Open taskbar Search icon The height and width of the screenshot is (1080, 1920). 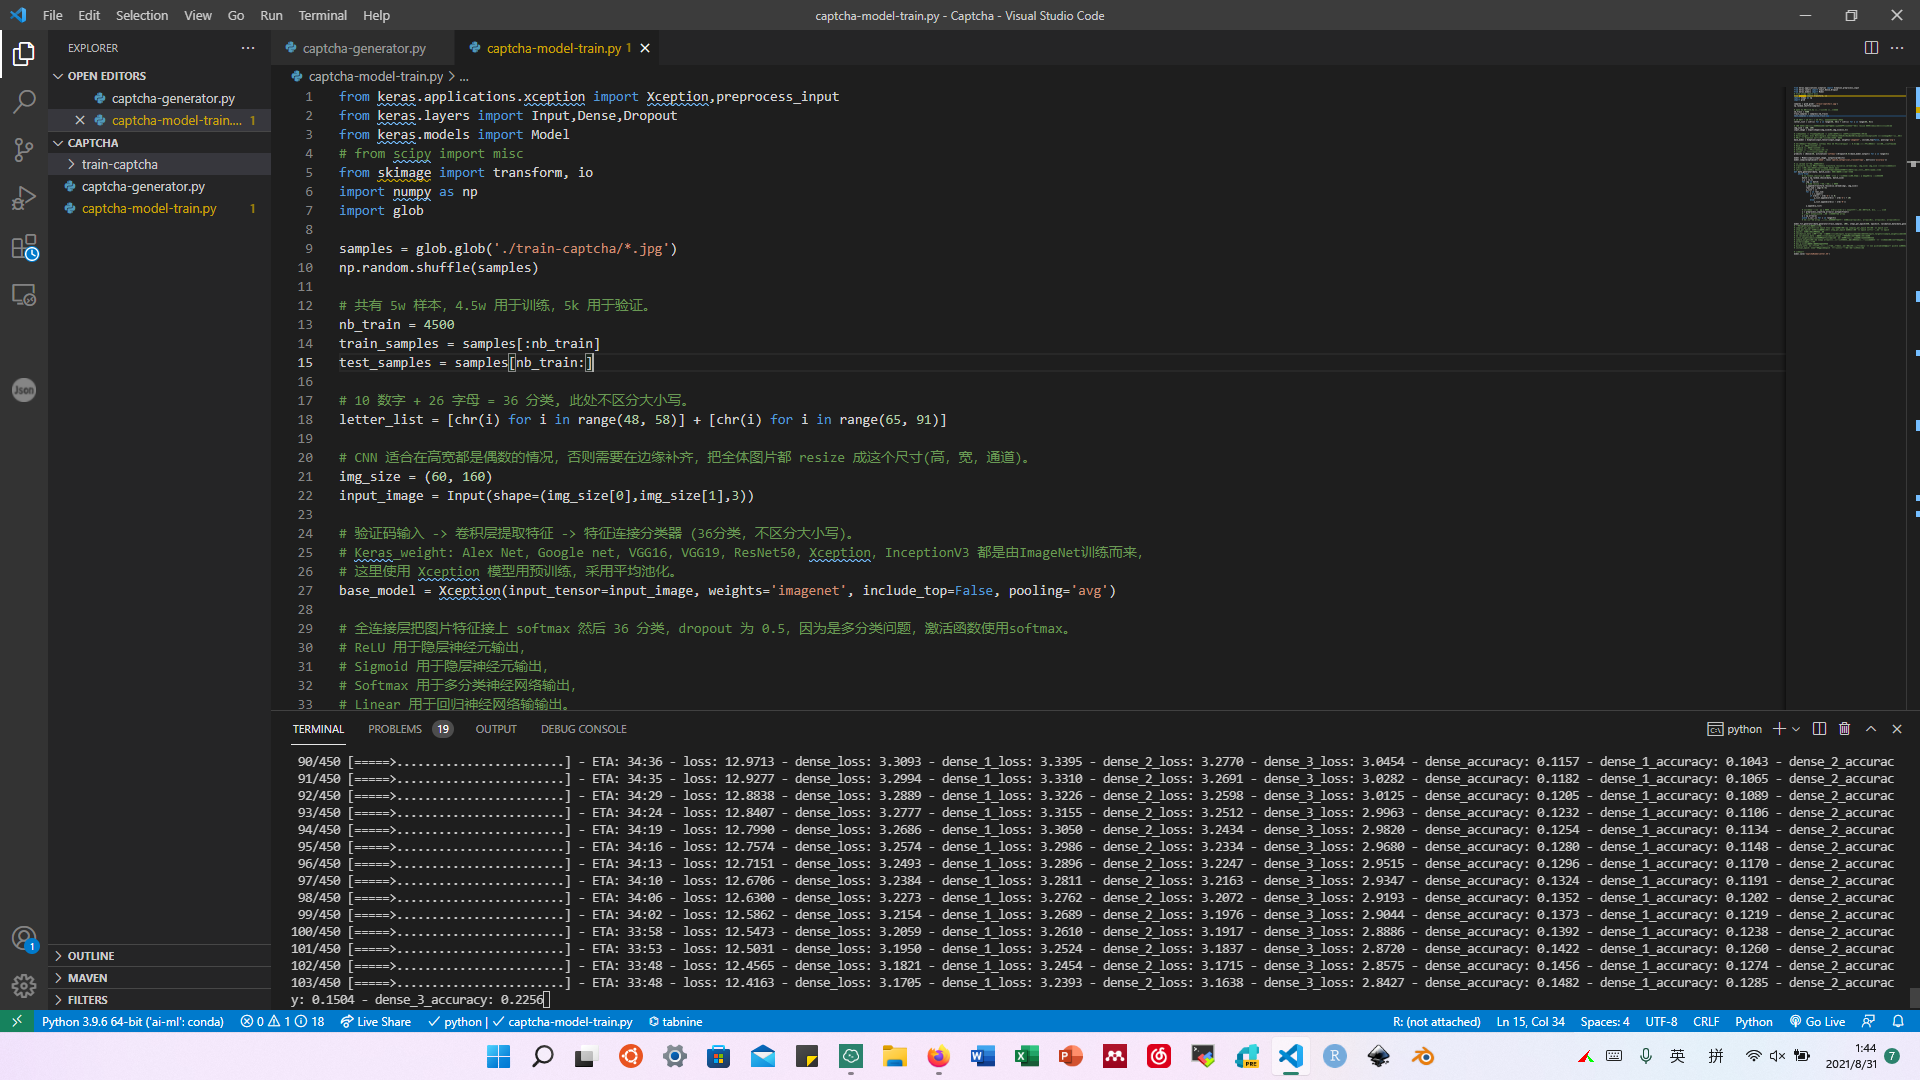click(x=542, y=1056)
